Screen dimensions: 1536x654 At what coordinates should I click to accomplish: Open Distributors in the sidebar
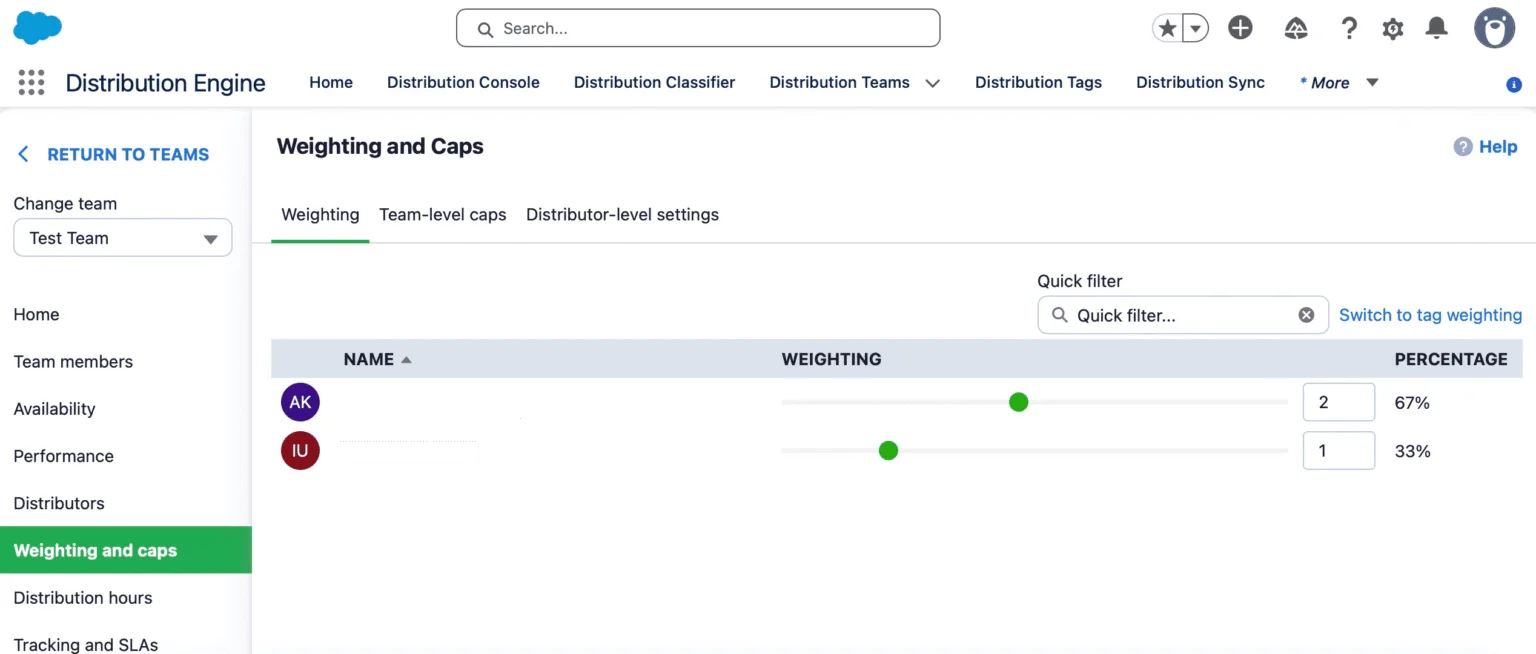59,503
